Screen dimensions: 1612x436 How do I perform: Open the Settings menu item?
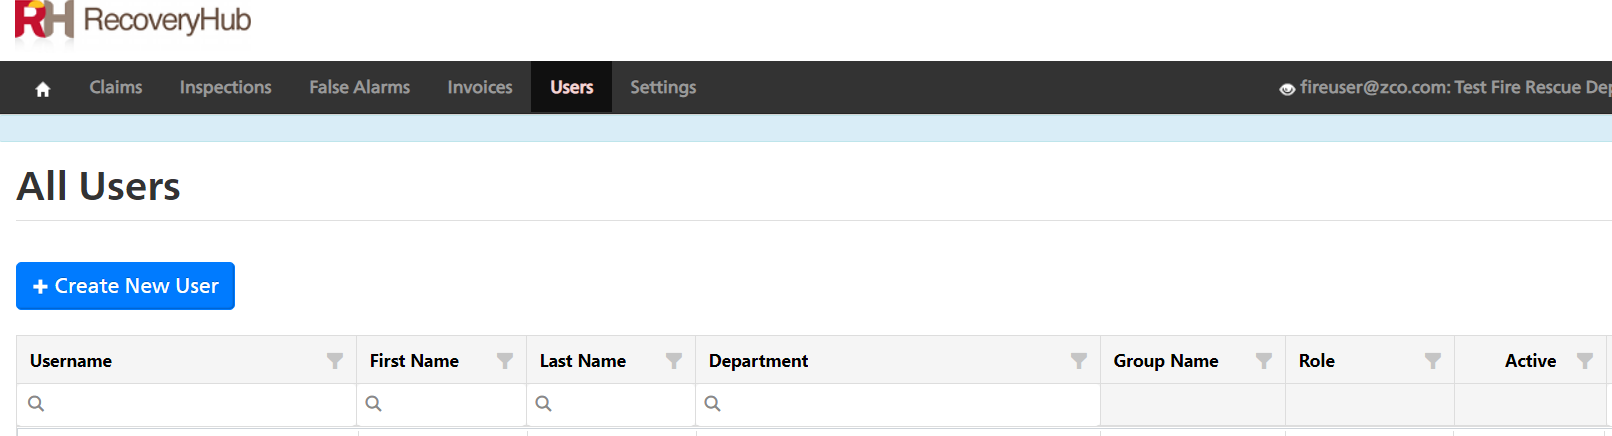pyautogui.click(x=663, y=87)
